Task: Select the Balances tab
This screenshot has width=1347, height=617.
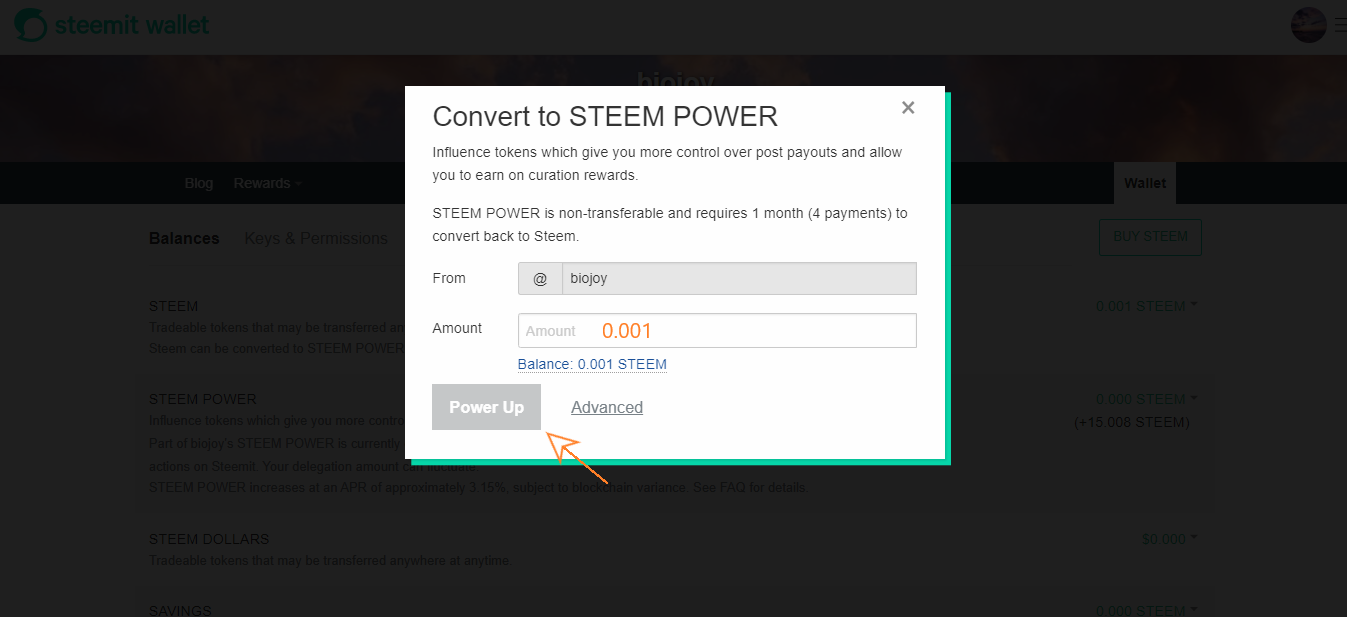Action: coord(184,238)
